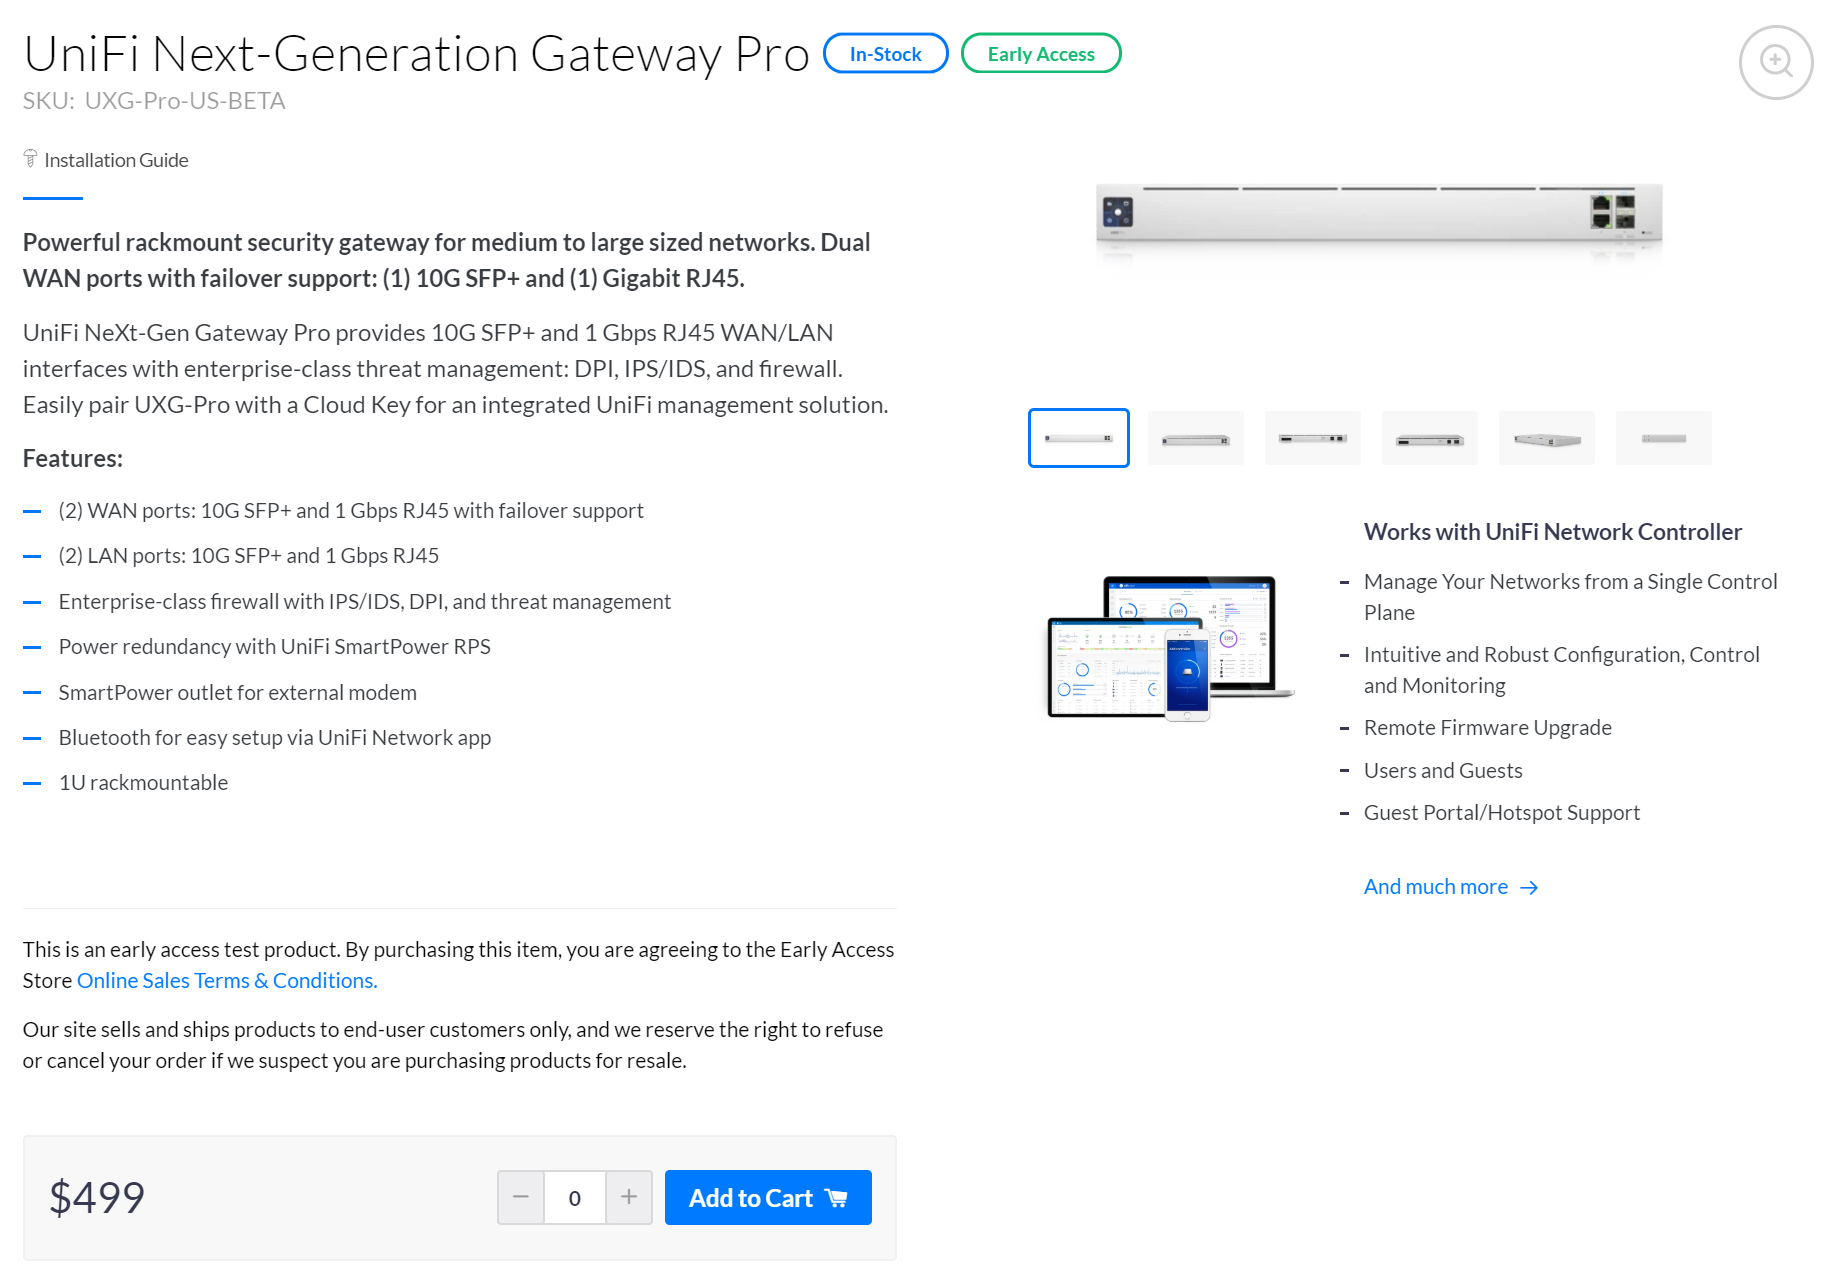
Task: Select the fourth product thumbnail
Action: (x=1430, y=438)
